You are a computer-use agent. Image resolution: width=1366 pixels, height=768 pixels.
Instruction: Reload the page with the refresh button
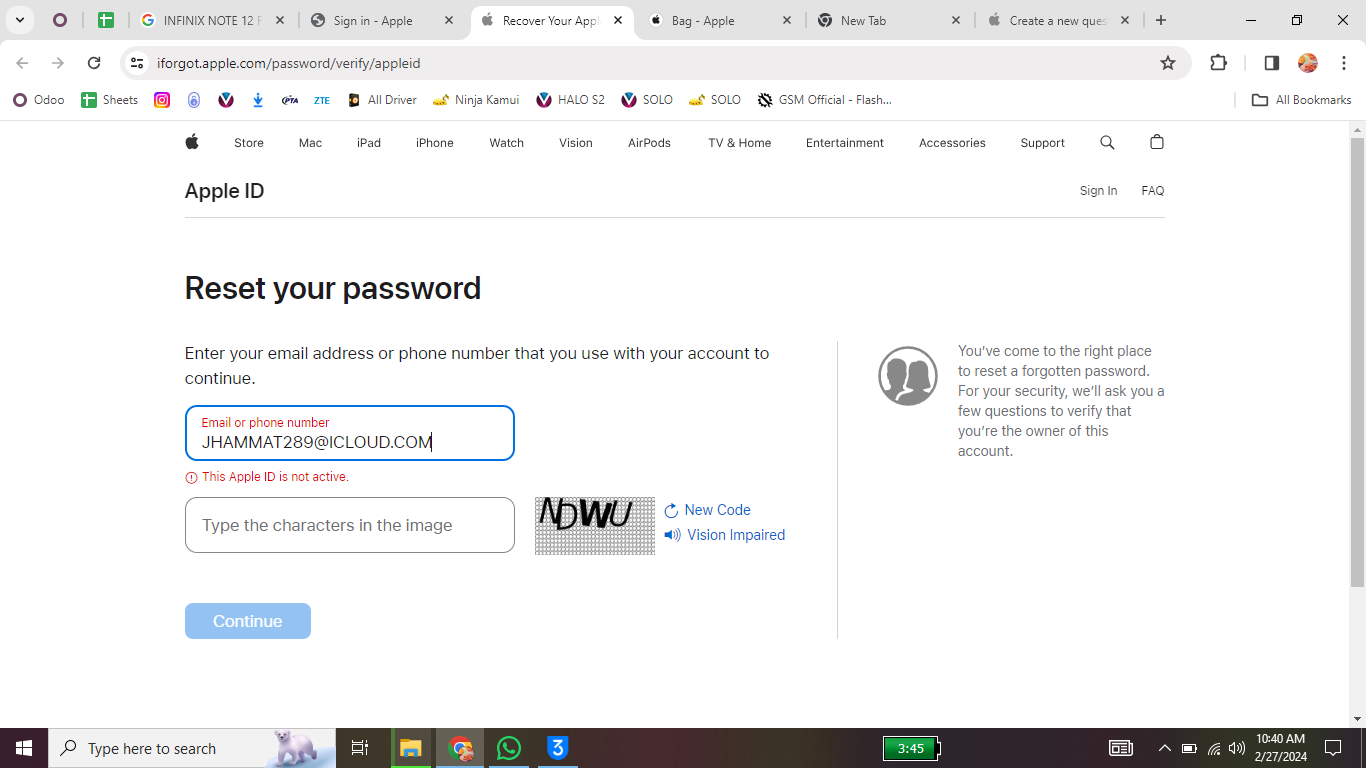[94, 63]
